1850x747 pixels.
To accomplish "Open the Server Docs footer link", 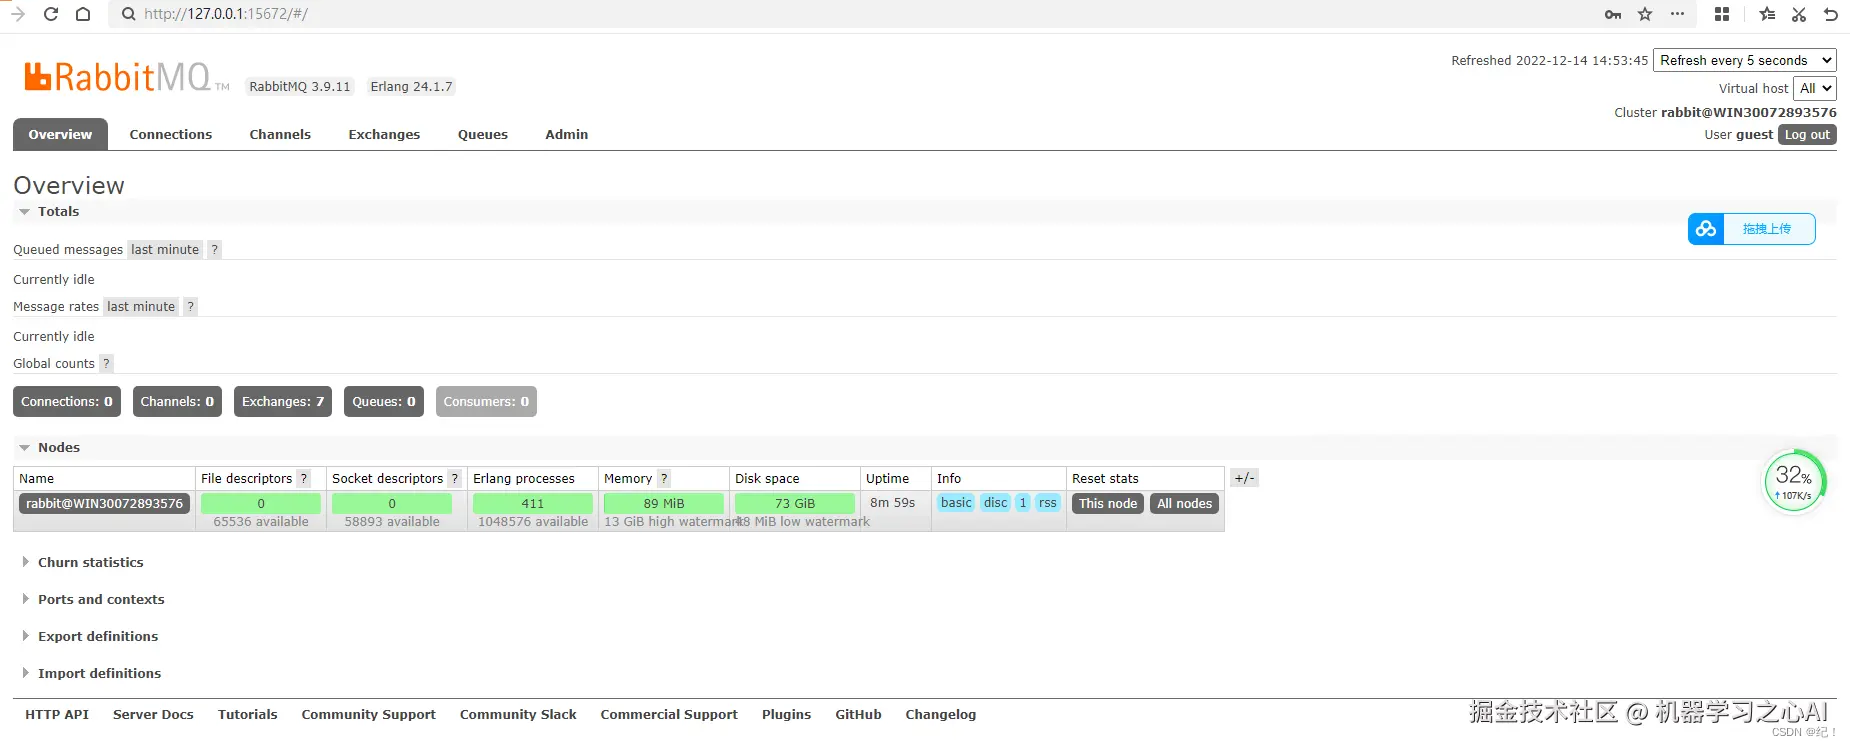I will pyautogui.click(x=153, y=715).
